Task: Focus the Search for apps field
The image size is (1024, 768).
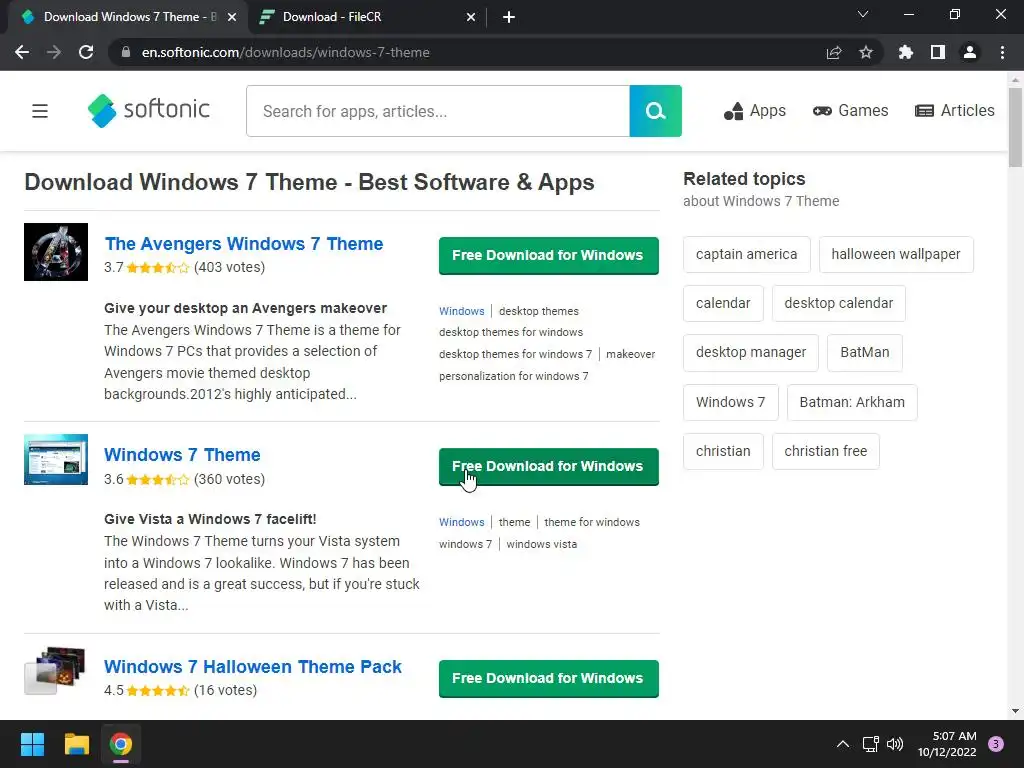Action: click(438, 111)
